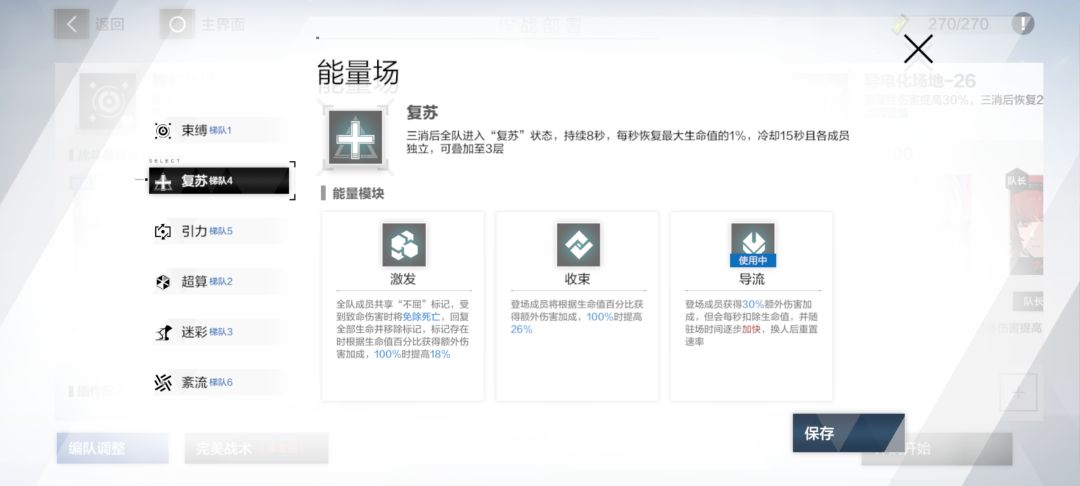The width and height of the screenshot is (1080, 486).
Task: Click the red-haired 队长 character portrait
Action: [1026, 224]
